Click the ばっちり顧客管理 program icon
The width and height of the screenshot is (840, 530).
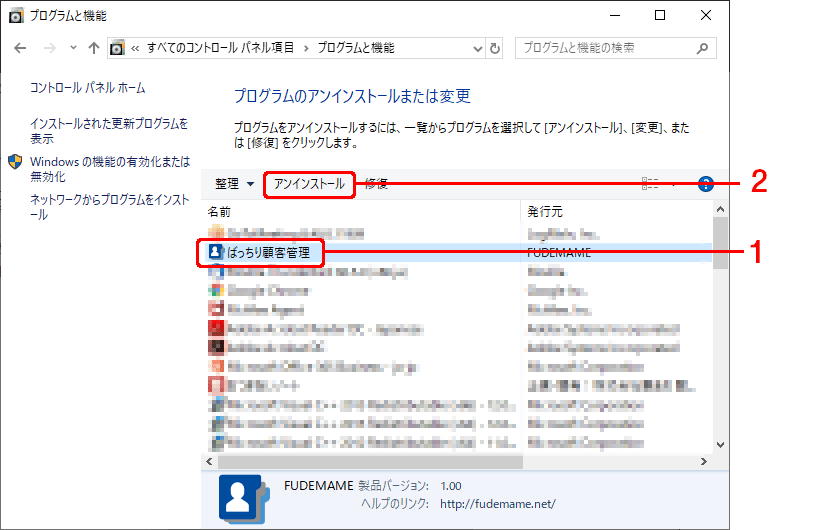215,251
